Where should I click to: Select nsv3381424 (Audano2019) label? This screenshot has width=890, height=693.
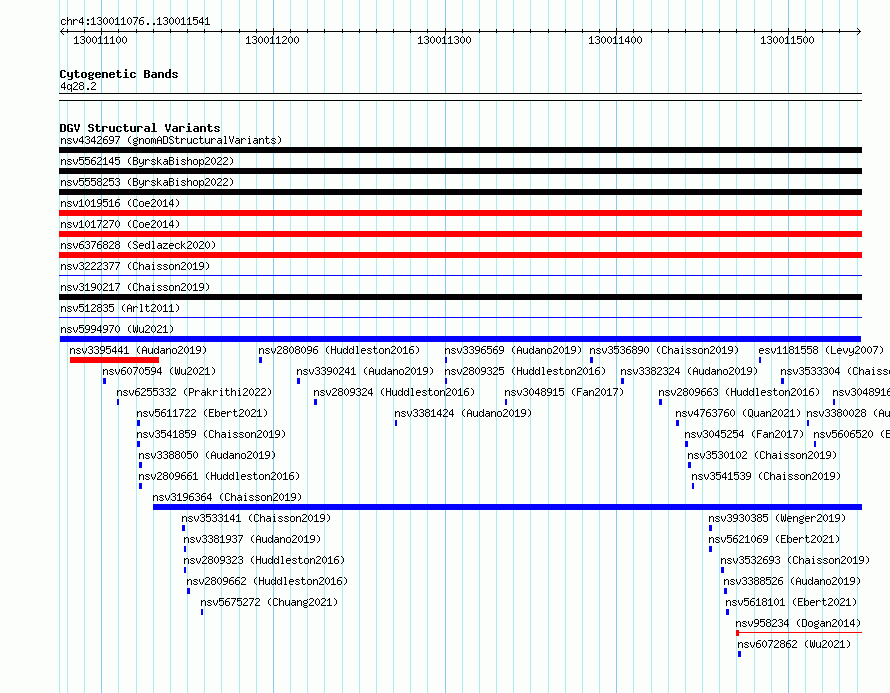coord(463,413)
